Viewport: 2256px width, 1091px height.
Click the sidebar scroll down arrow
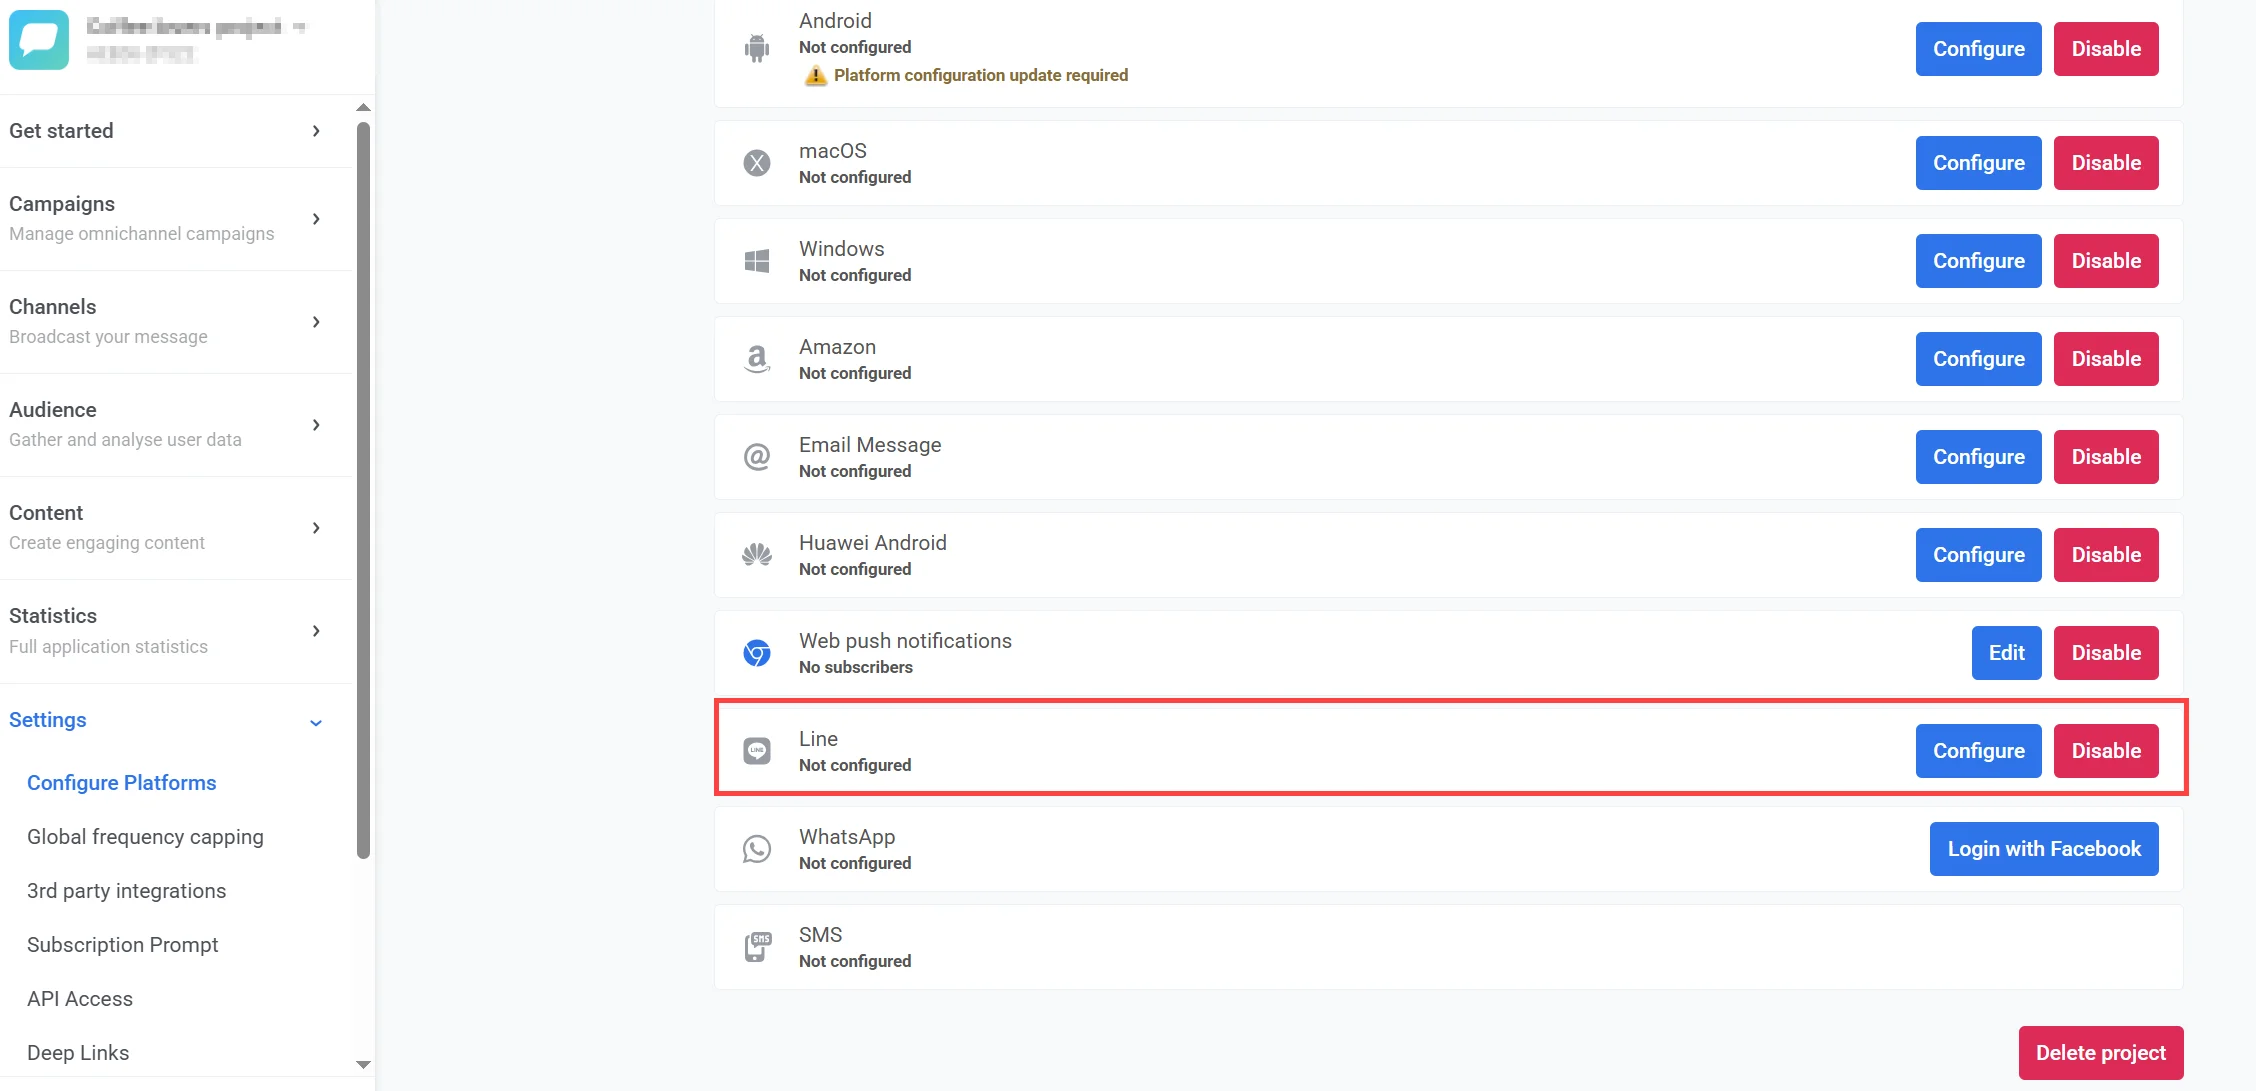(364, 1065)
